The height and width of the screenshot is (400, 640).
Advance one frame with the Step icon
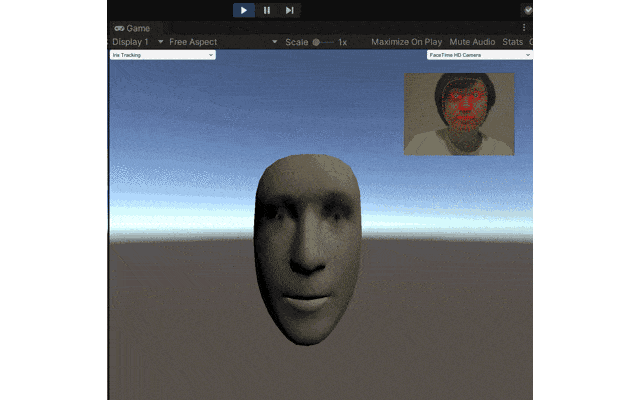(x=289, y=10)
